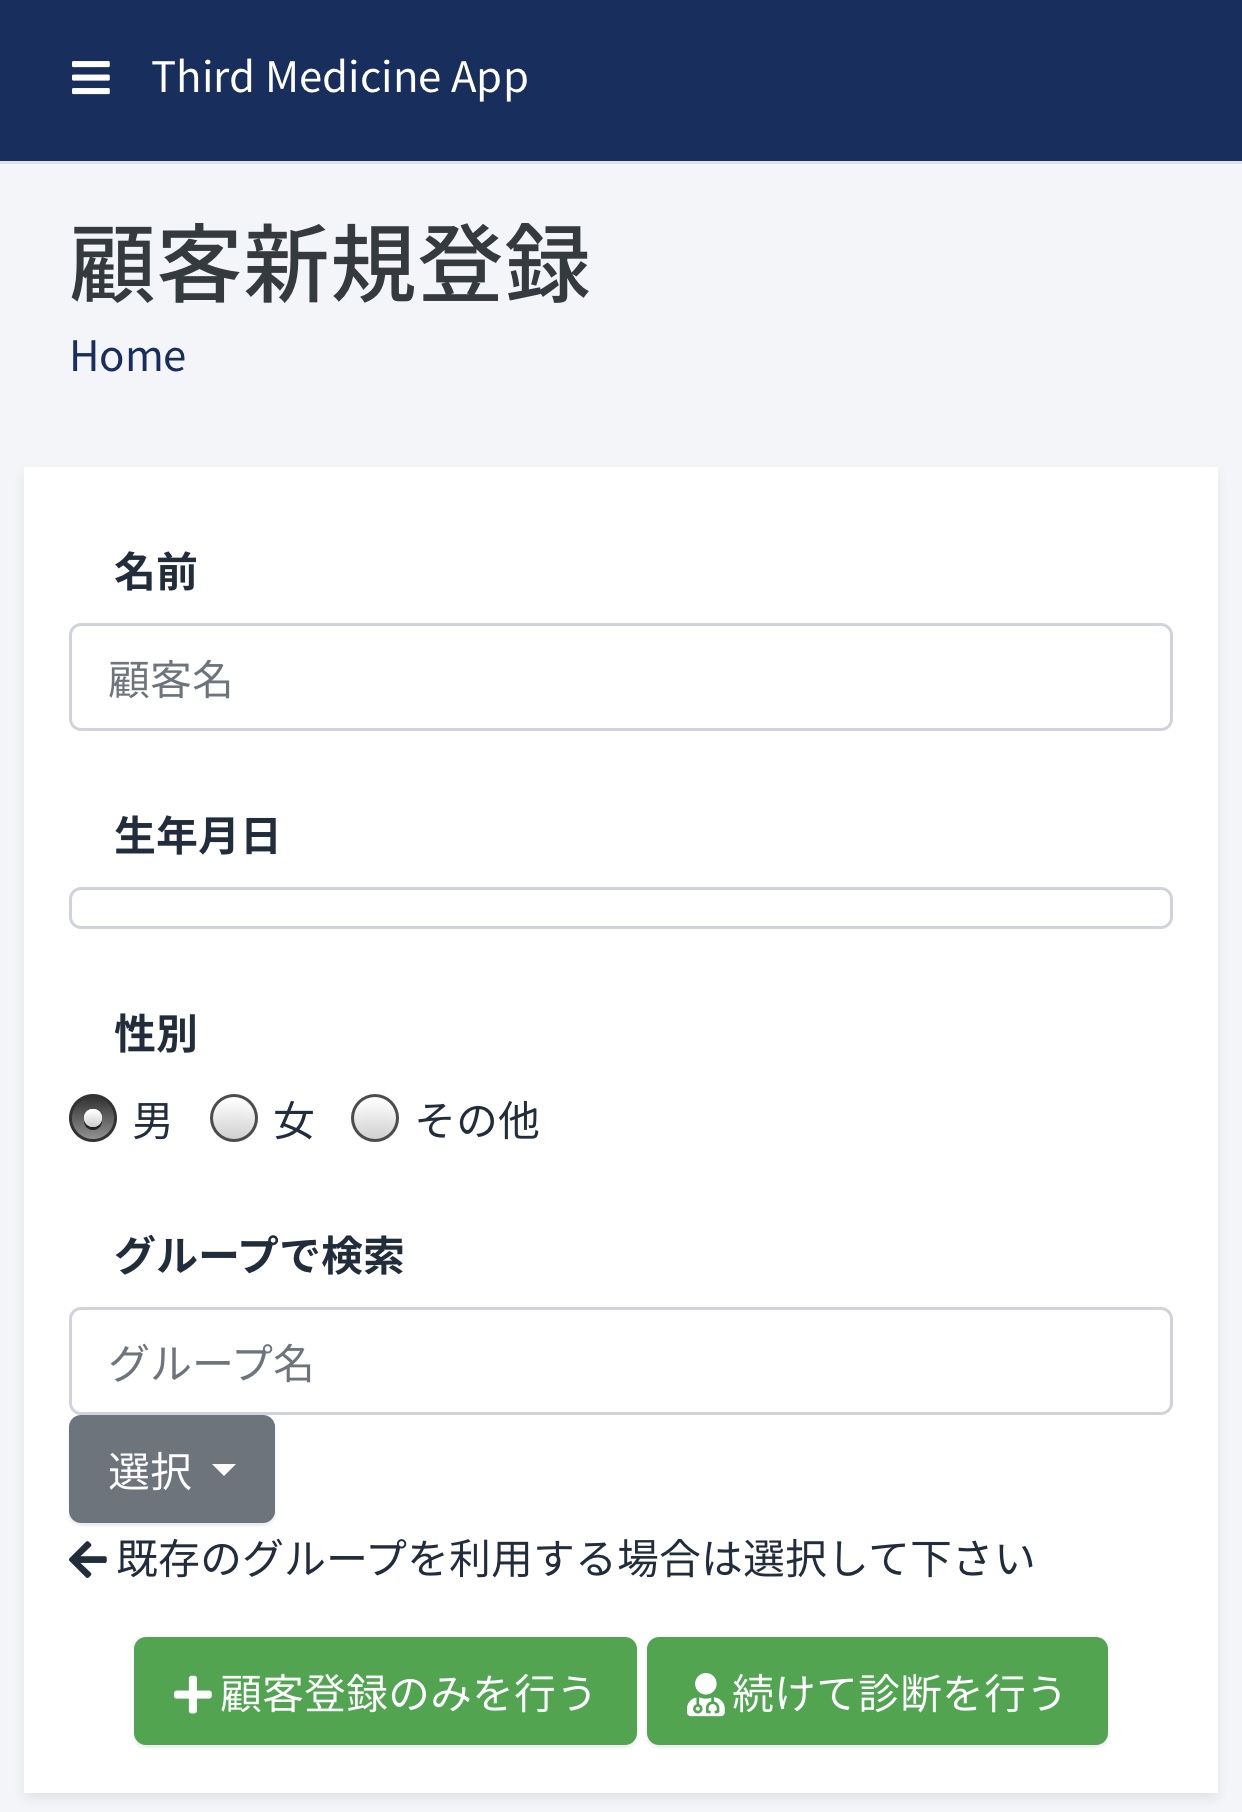The height and width of the screenshot is (1812, 1242).
Task: Click the plus icon on 顧客登録 button
Action: [x=192, y=1695]
